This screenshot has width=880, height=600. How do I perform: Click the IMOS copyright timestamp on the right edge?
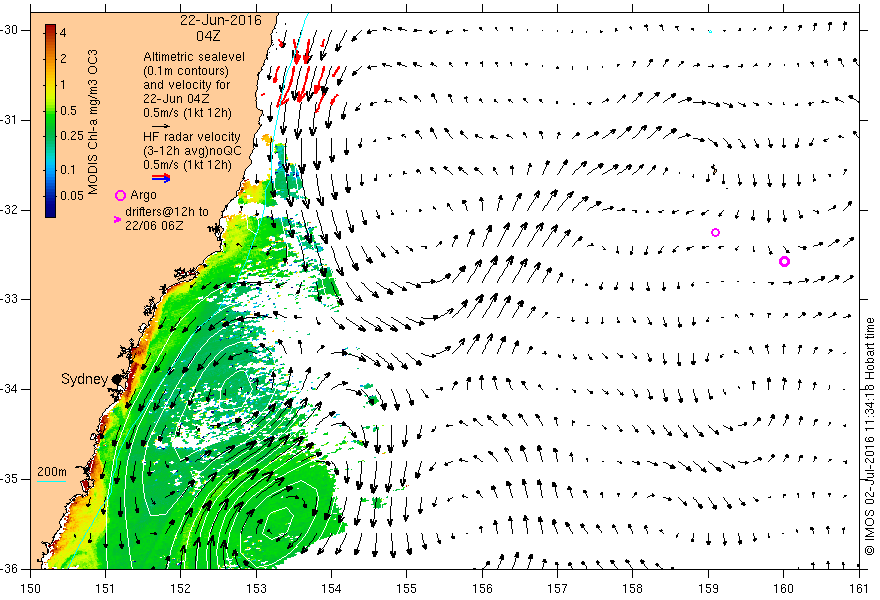click(870, 437)
